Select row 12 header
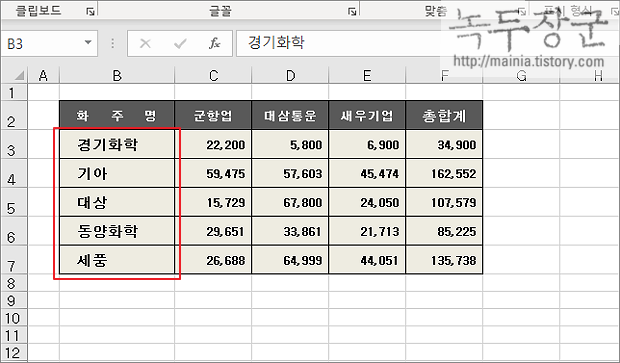 pyautogui.click(x=14, y=352)
